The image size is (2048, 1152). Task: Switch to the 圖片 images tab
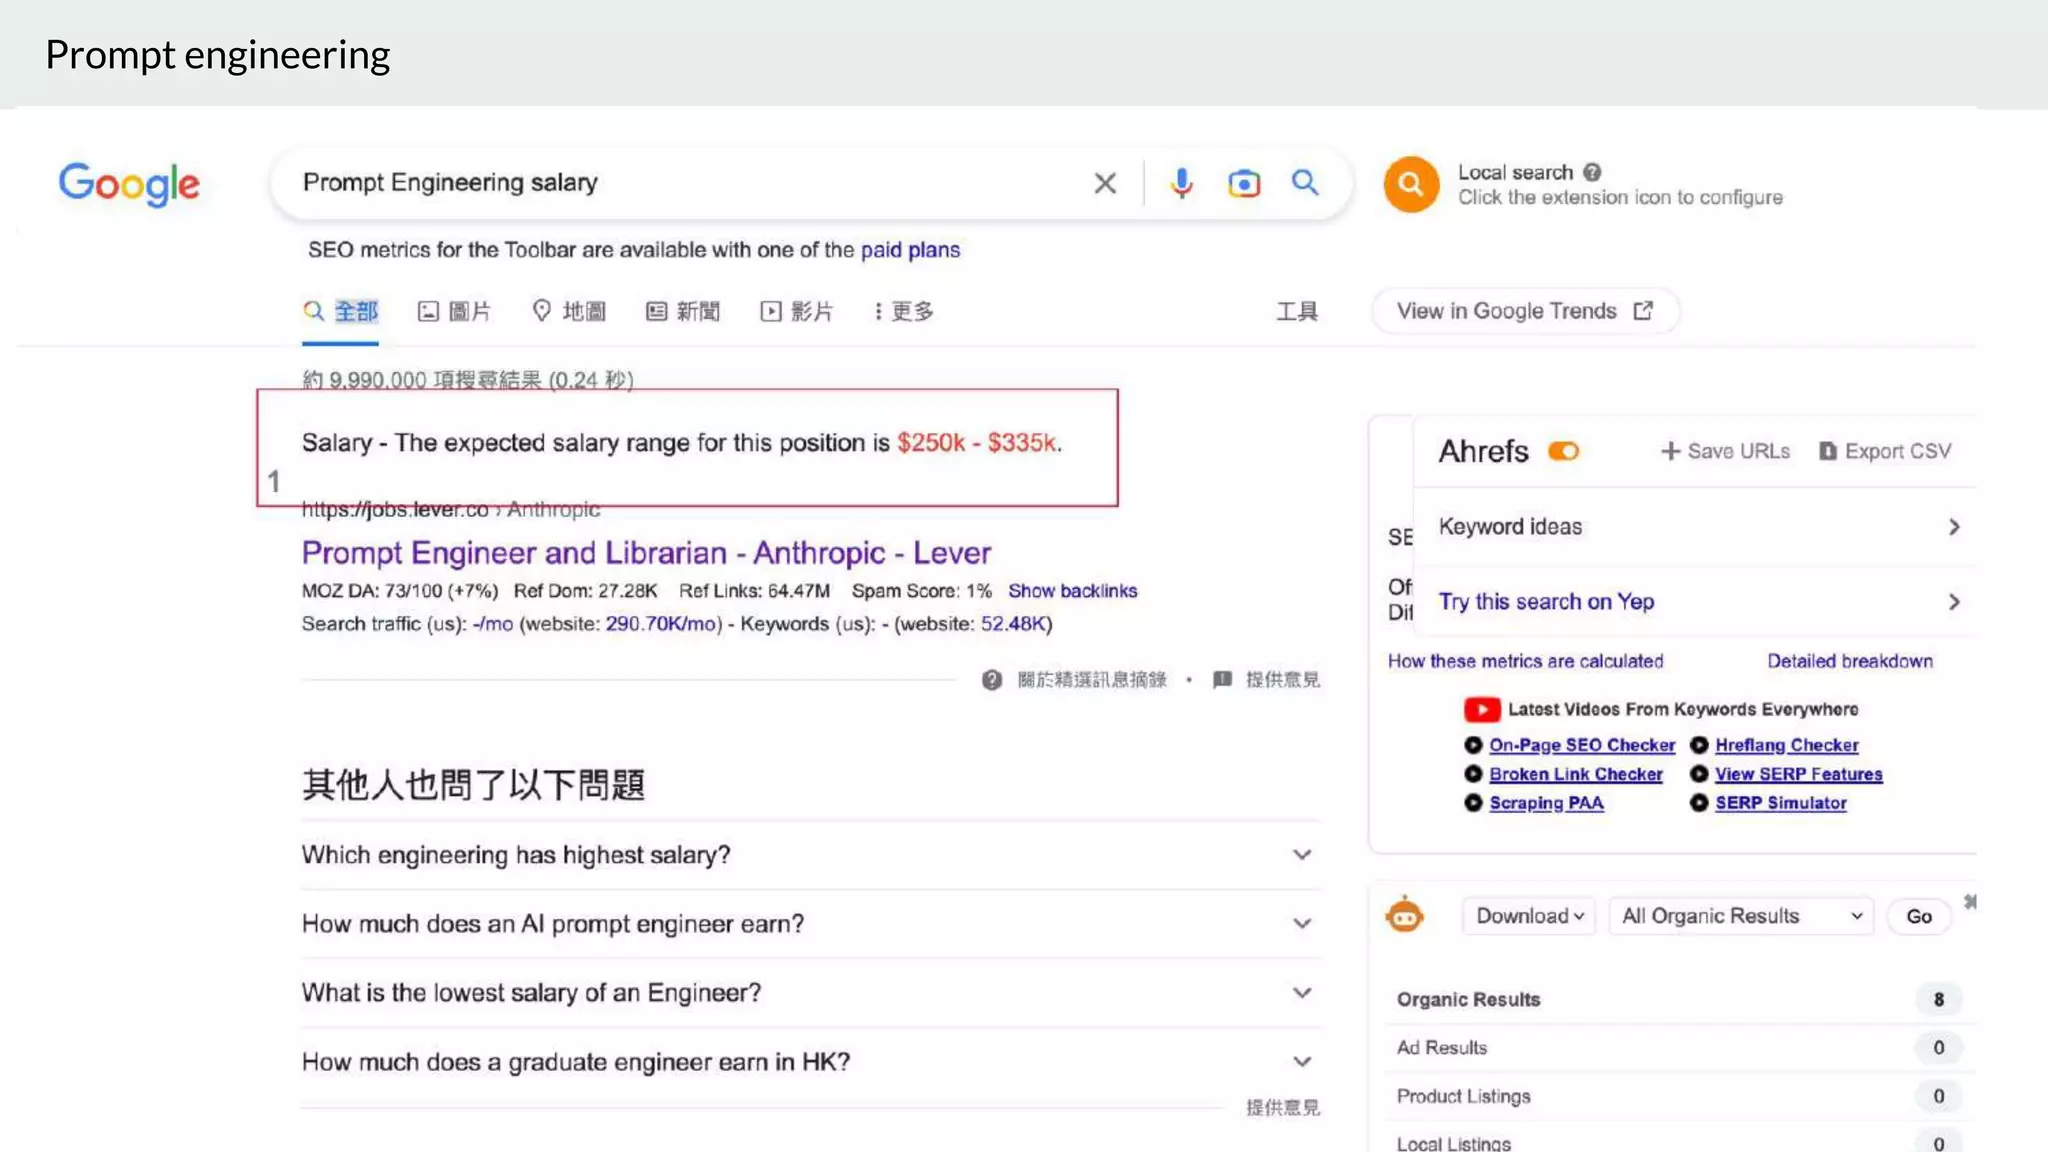click(x=454, y=311)
